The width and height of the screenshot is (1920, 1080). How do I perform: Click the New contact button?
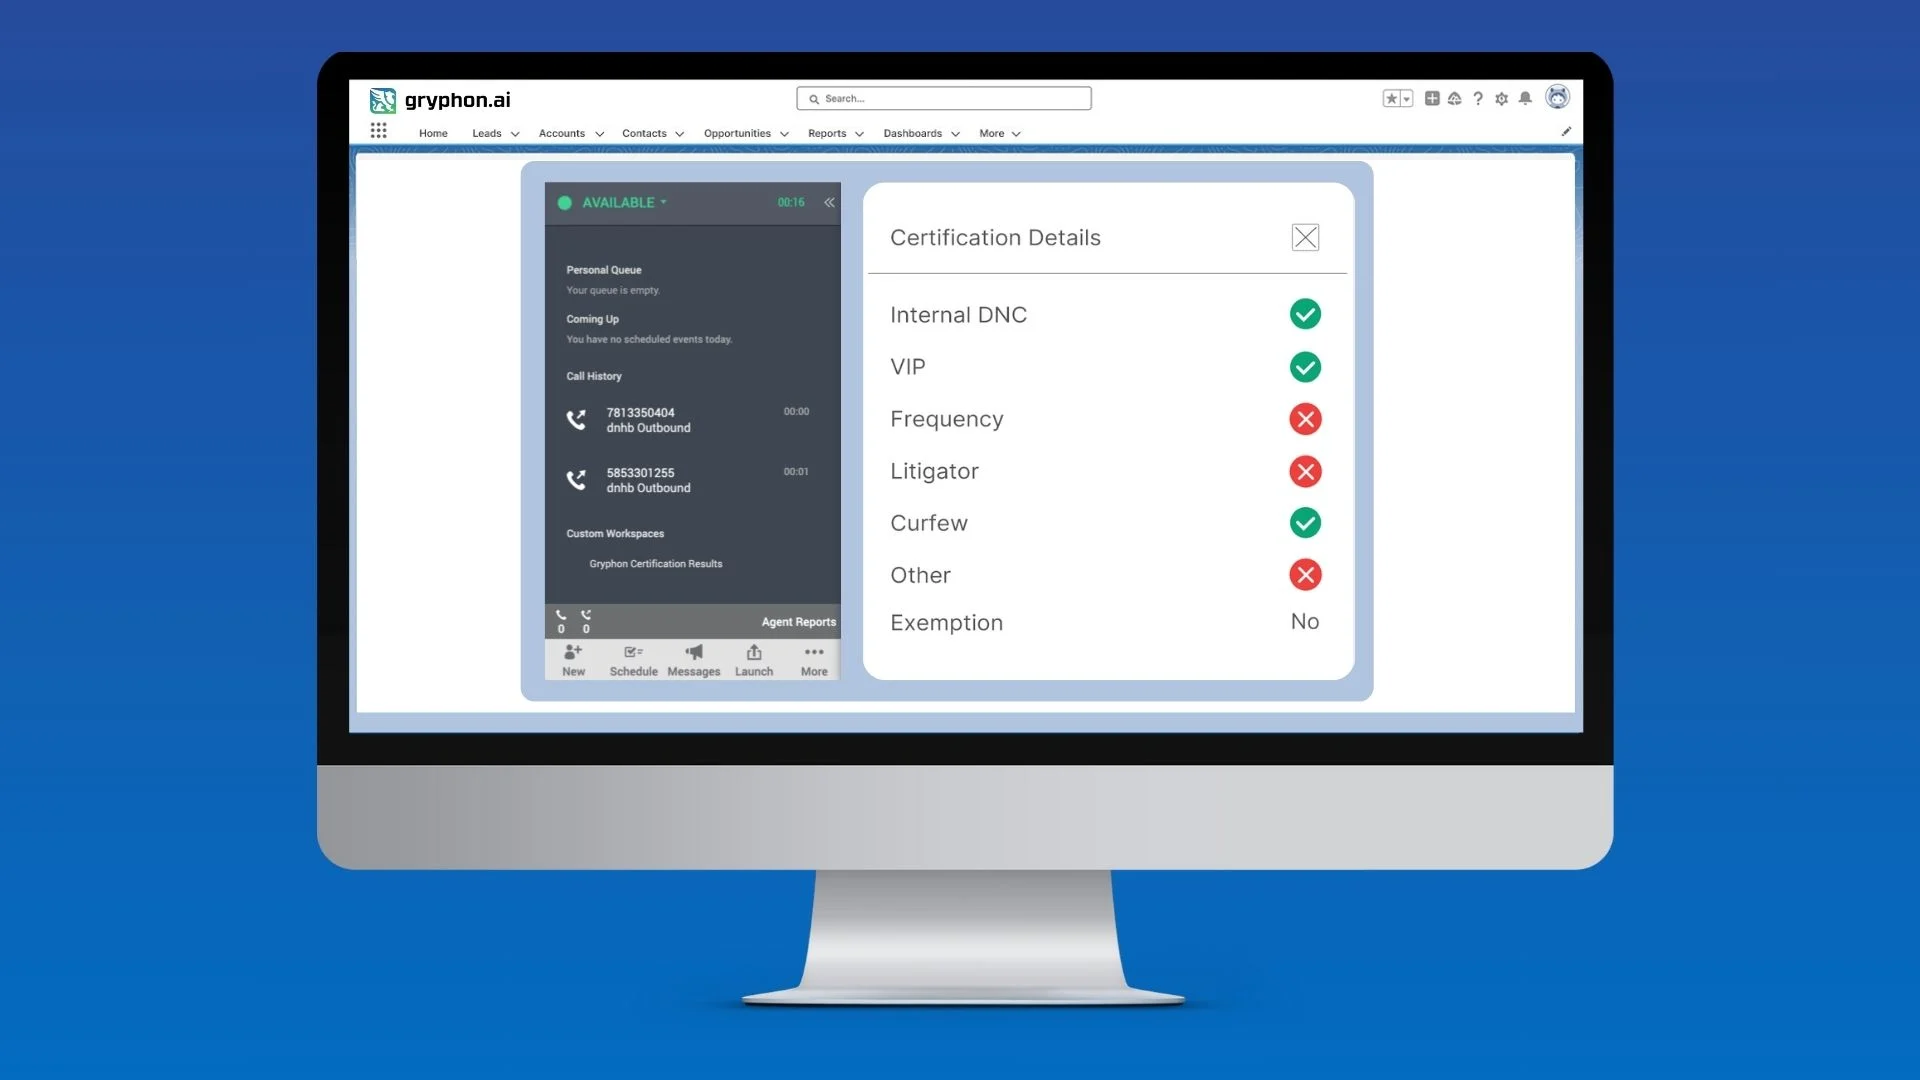573,660
